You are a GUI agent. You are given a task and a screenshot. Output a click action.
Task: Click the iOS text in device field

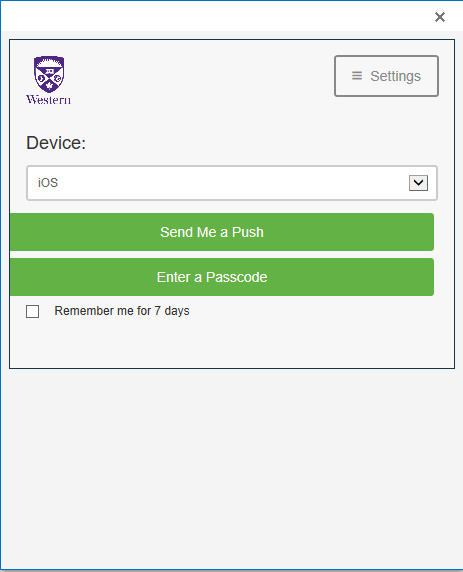[x=48, y=183]
